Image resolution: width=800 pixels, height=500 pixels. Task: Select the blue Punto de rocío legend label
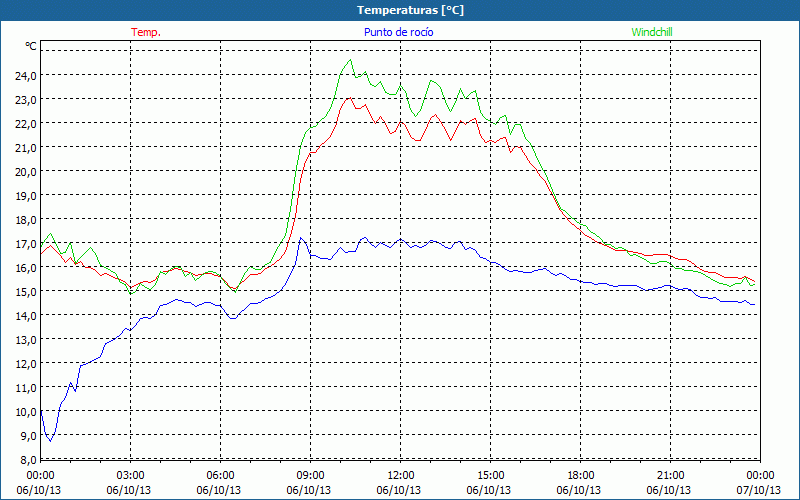[398, 32]
